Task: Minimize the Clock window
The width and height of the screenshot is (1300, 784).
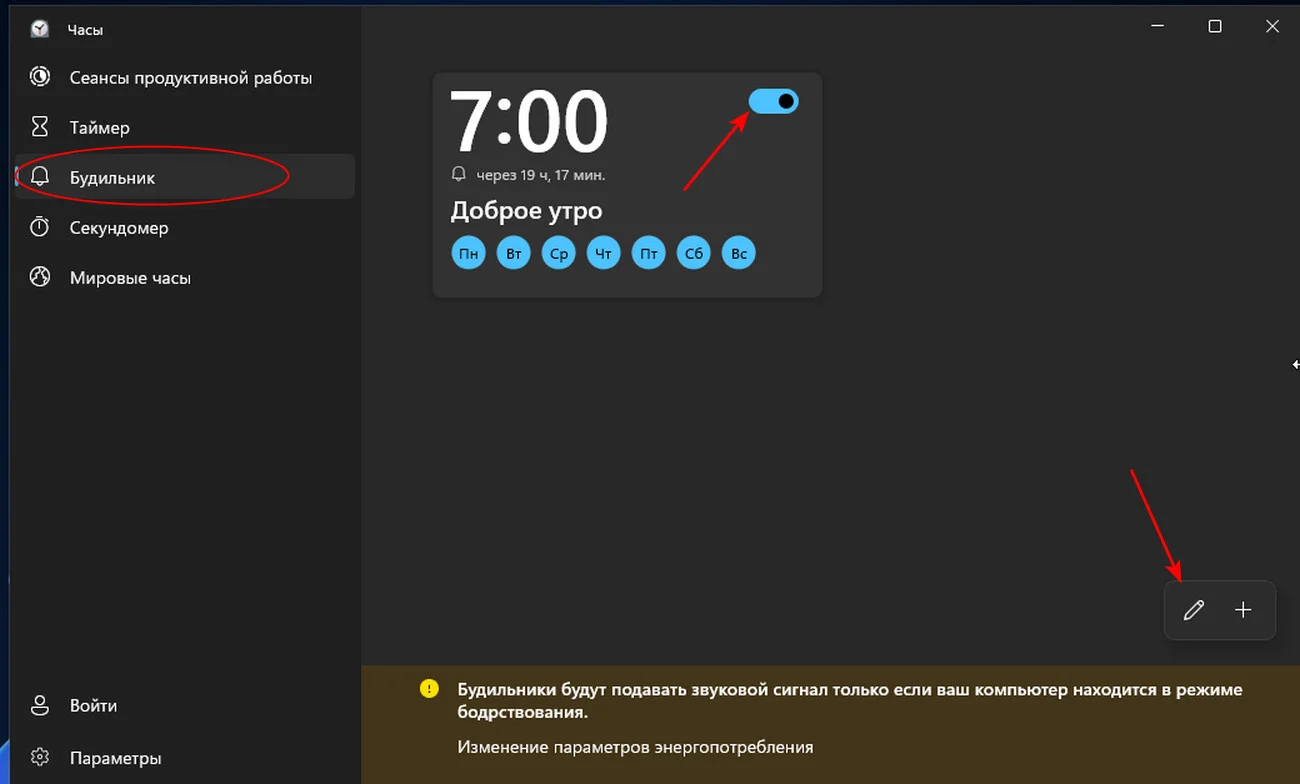Action: (1157, 27)
